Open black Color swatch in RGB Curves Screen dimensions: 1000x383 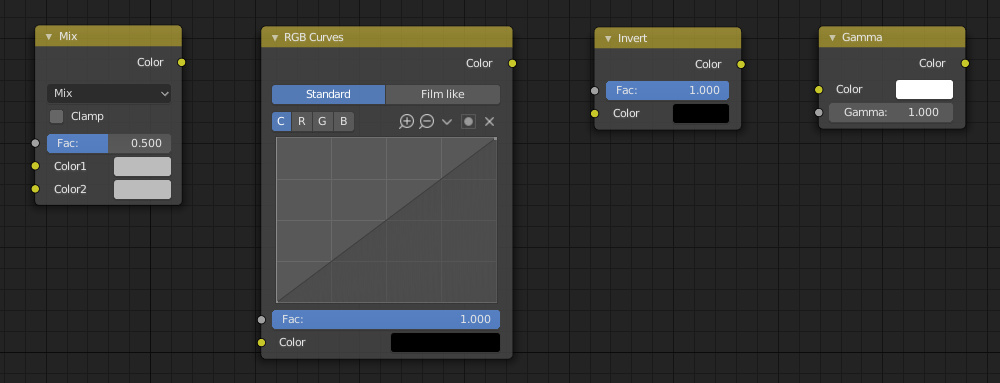point(445,342)
